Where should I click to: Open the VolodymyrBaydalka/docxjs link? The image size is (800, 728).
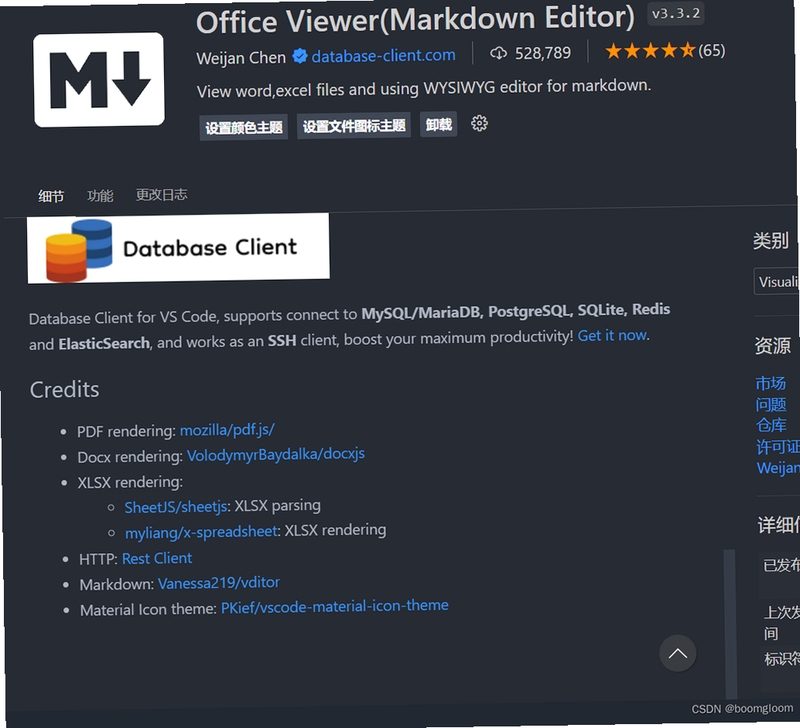(x=276, y=455)
